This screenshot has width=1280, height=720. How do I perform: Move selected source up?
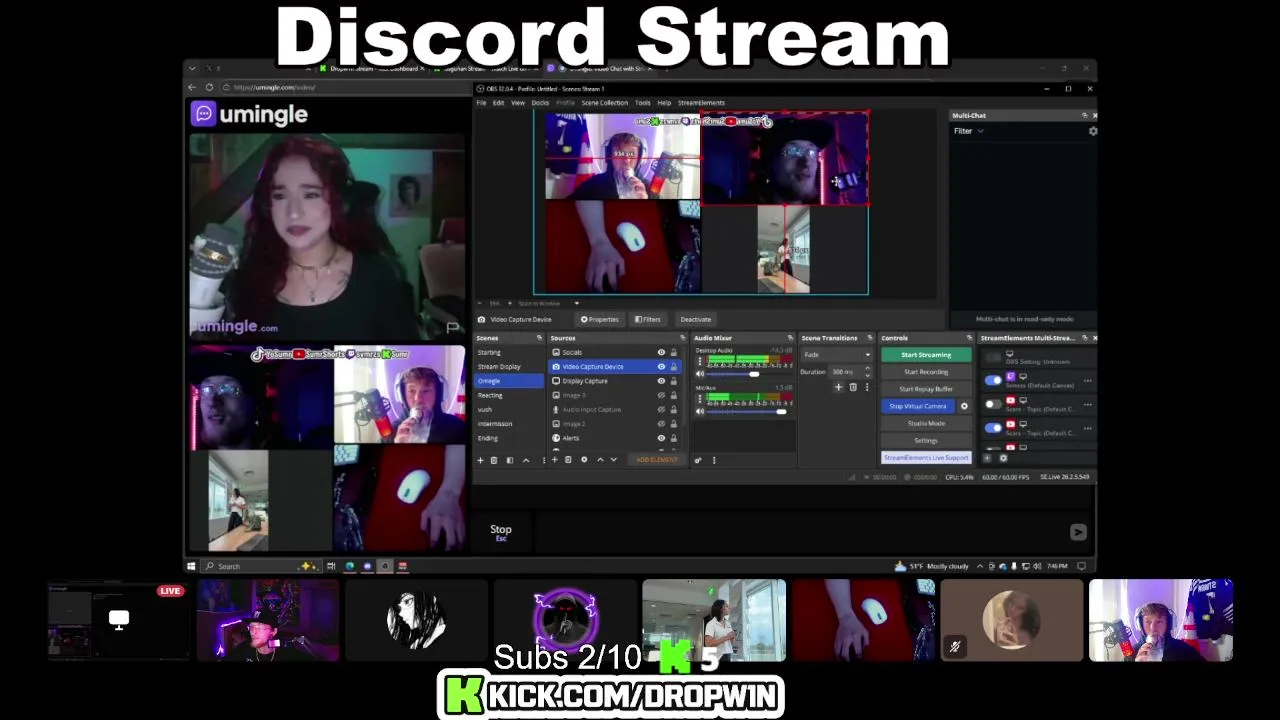[600, 460]
